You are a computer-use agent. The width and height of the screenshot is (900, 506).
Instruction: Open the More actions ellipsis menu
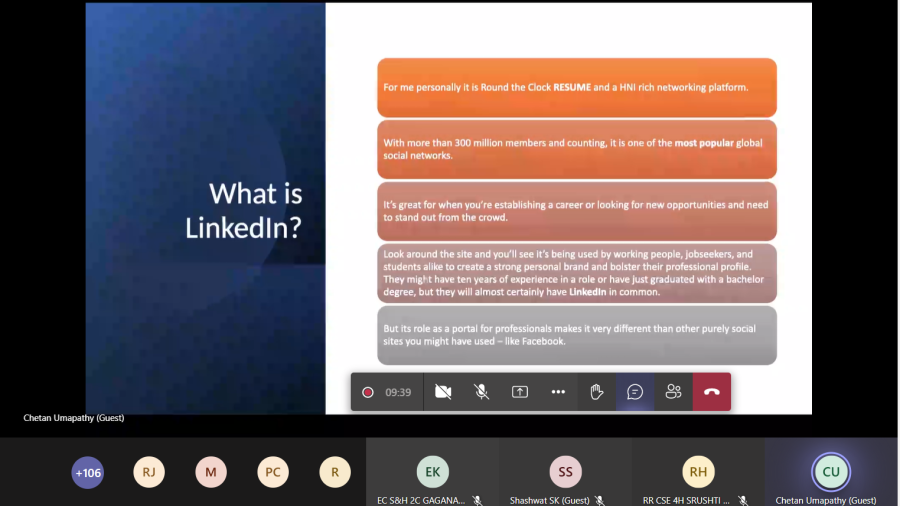click(558, 392)
